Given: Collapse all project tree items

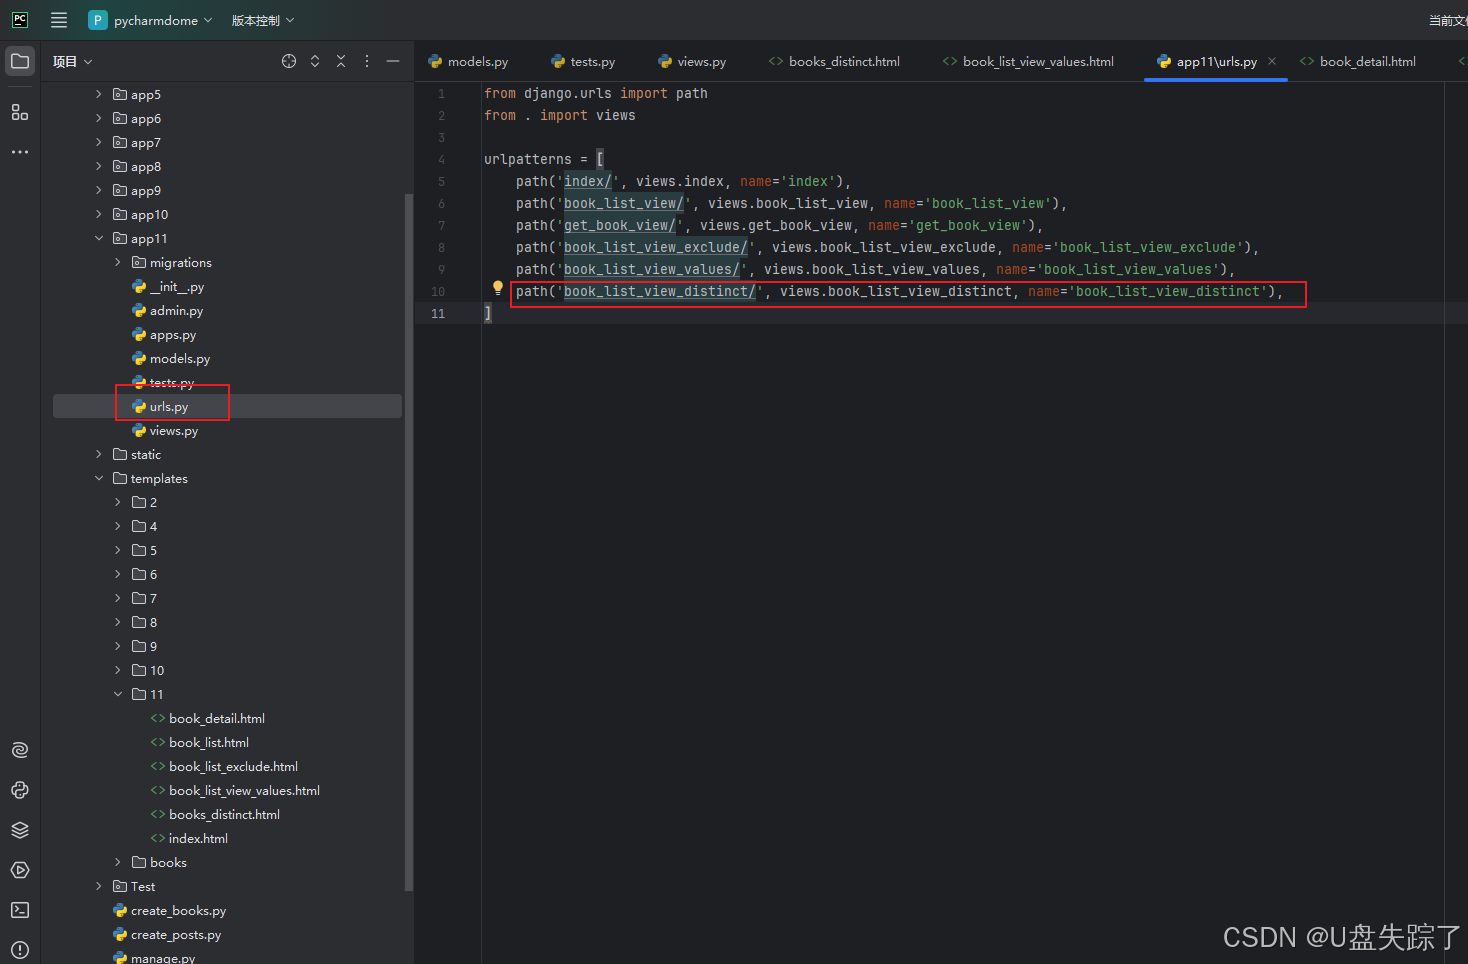Looking at the screenshot, I should point(341,61).
